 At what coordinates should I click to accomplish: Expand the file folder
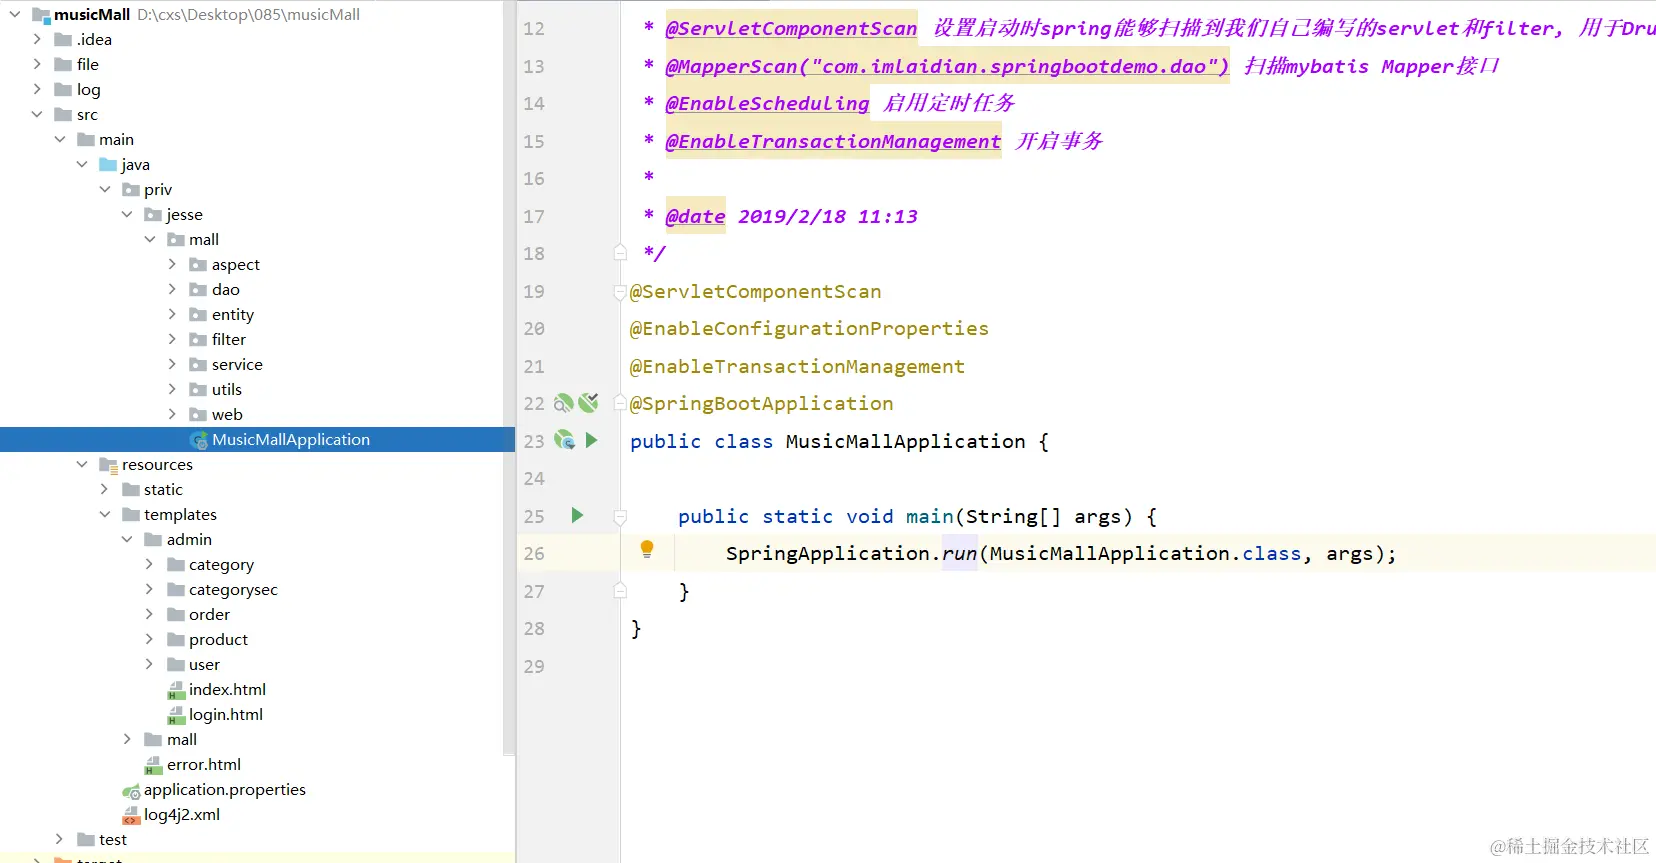pos(37,65)
